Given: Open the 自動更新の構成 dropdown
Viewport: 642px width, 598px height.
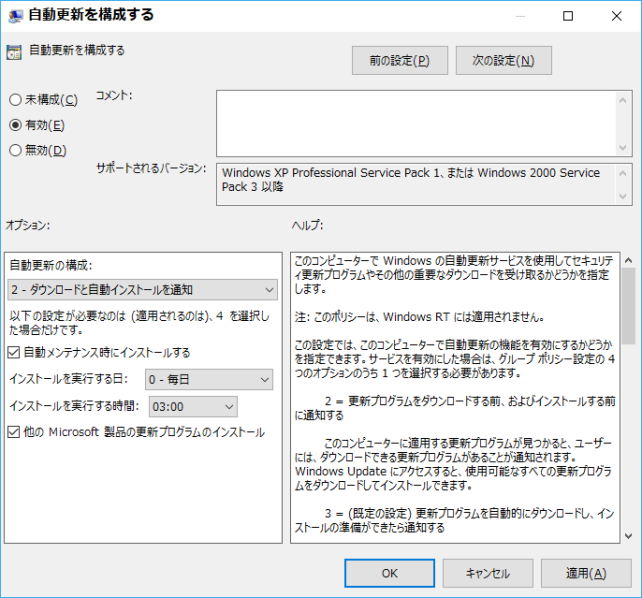Looking at the screenshot, I should coord(142,290).
